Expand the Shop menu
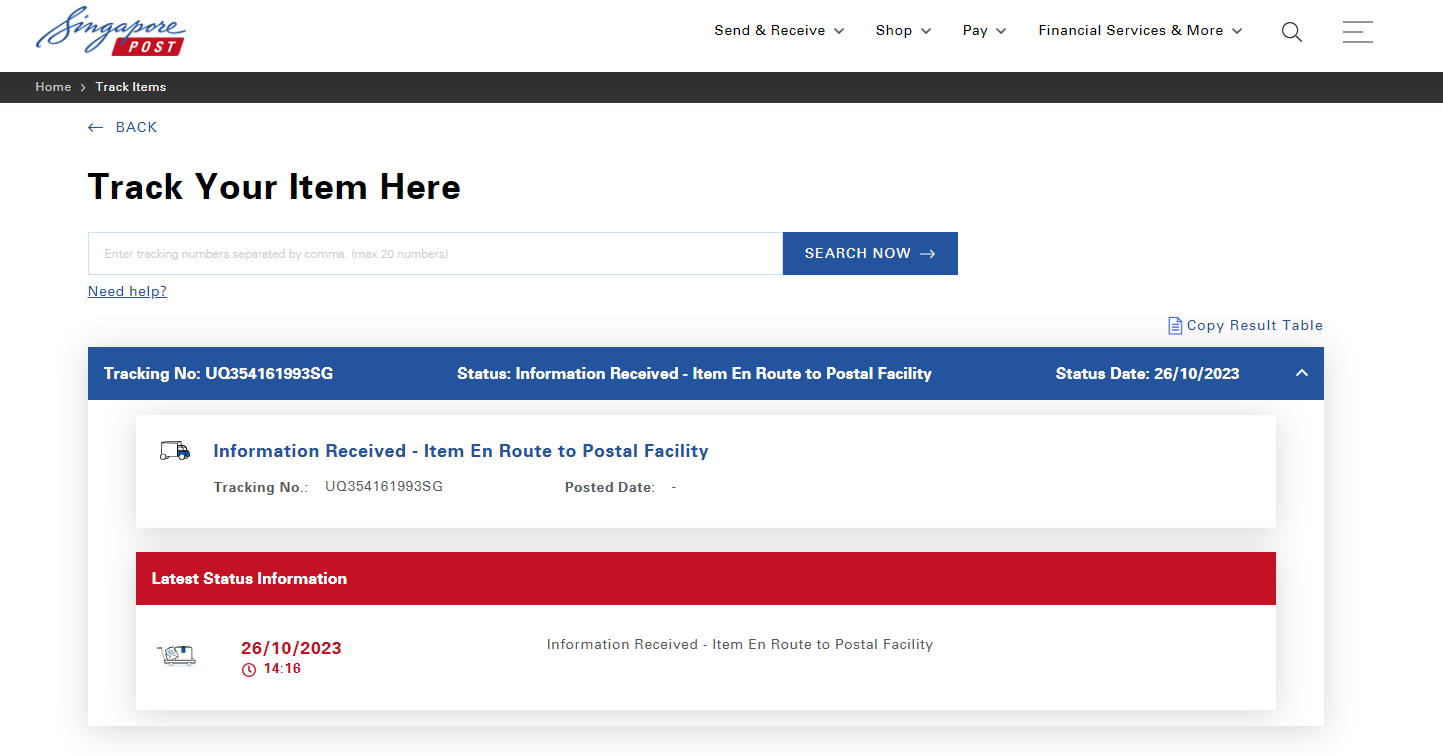 [903, 31]
